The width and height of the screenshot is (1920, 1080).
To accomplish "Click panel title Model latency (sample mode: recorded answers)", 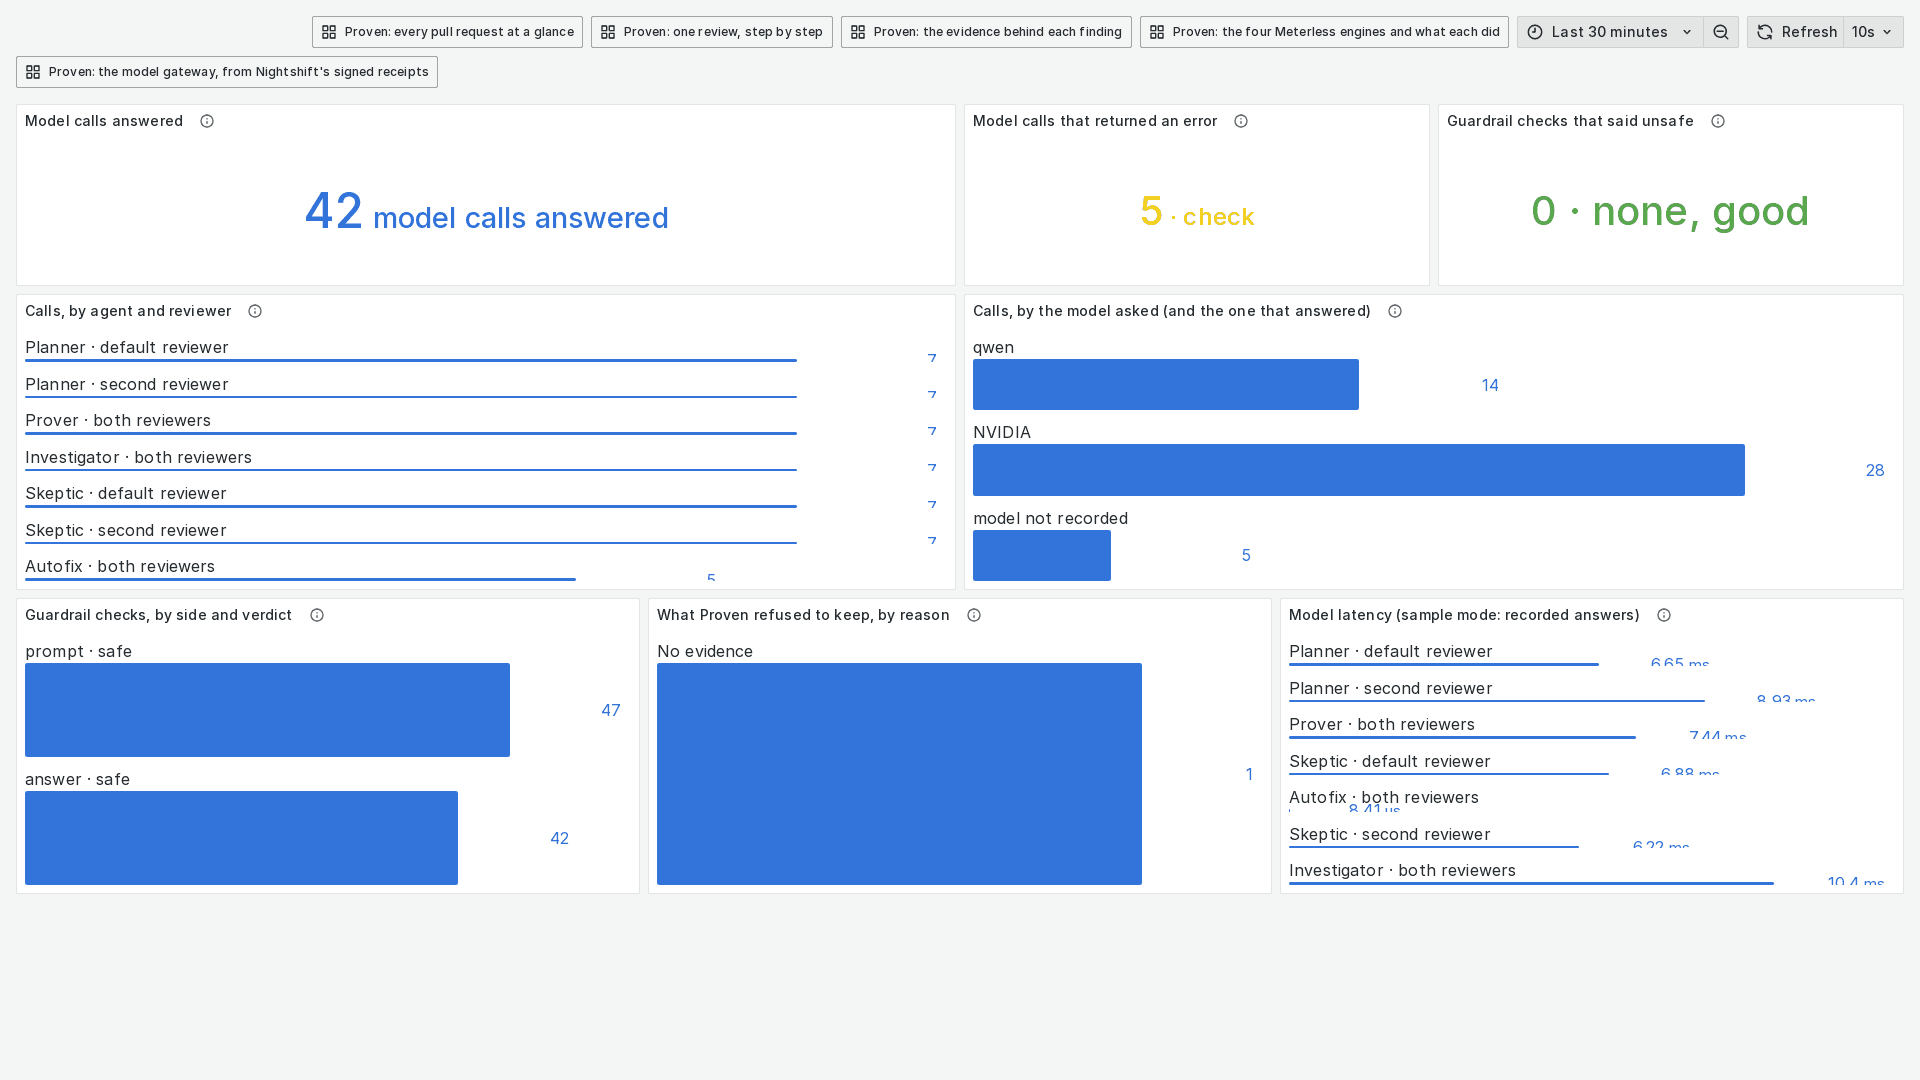I will [1464, 615].
